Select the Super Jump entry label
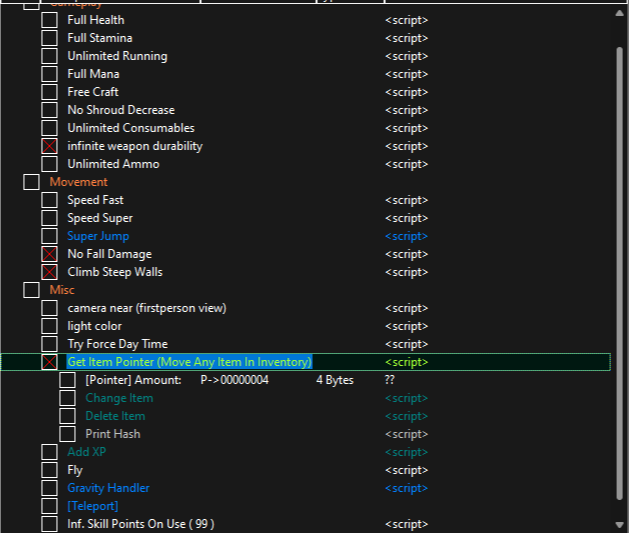The height and width of the screenshot is (533, 629). pyautogui.click(x=98, y=236)
